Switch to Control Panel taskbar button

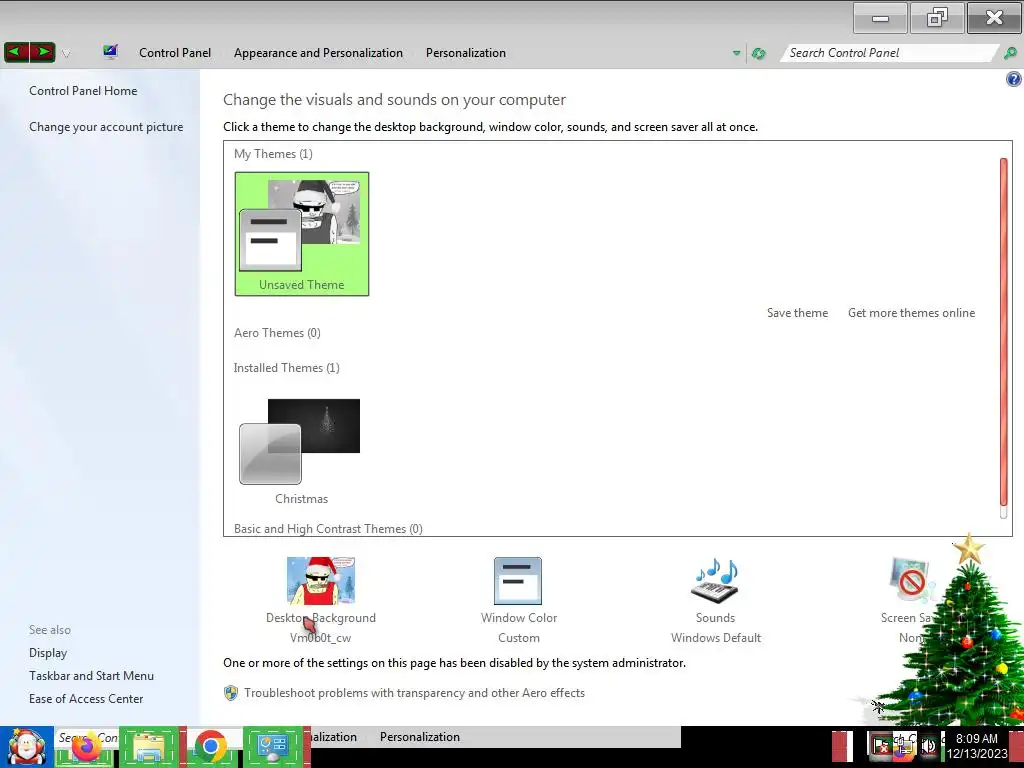[x=273, y=747]
